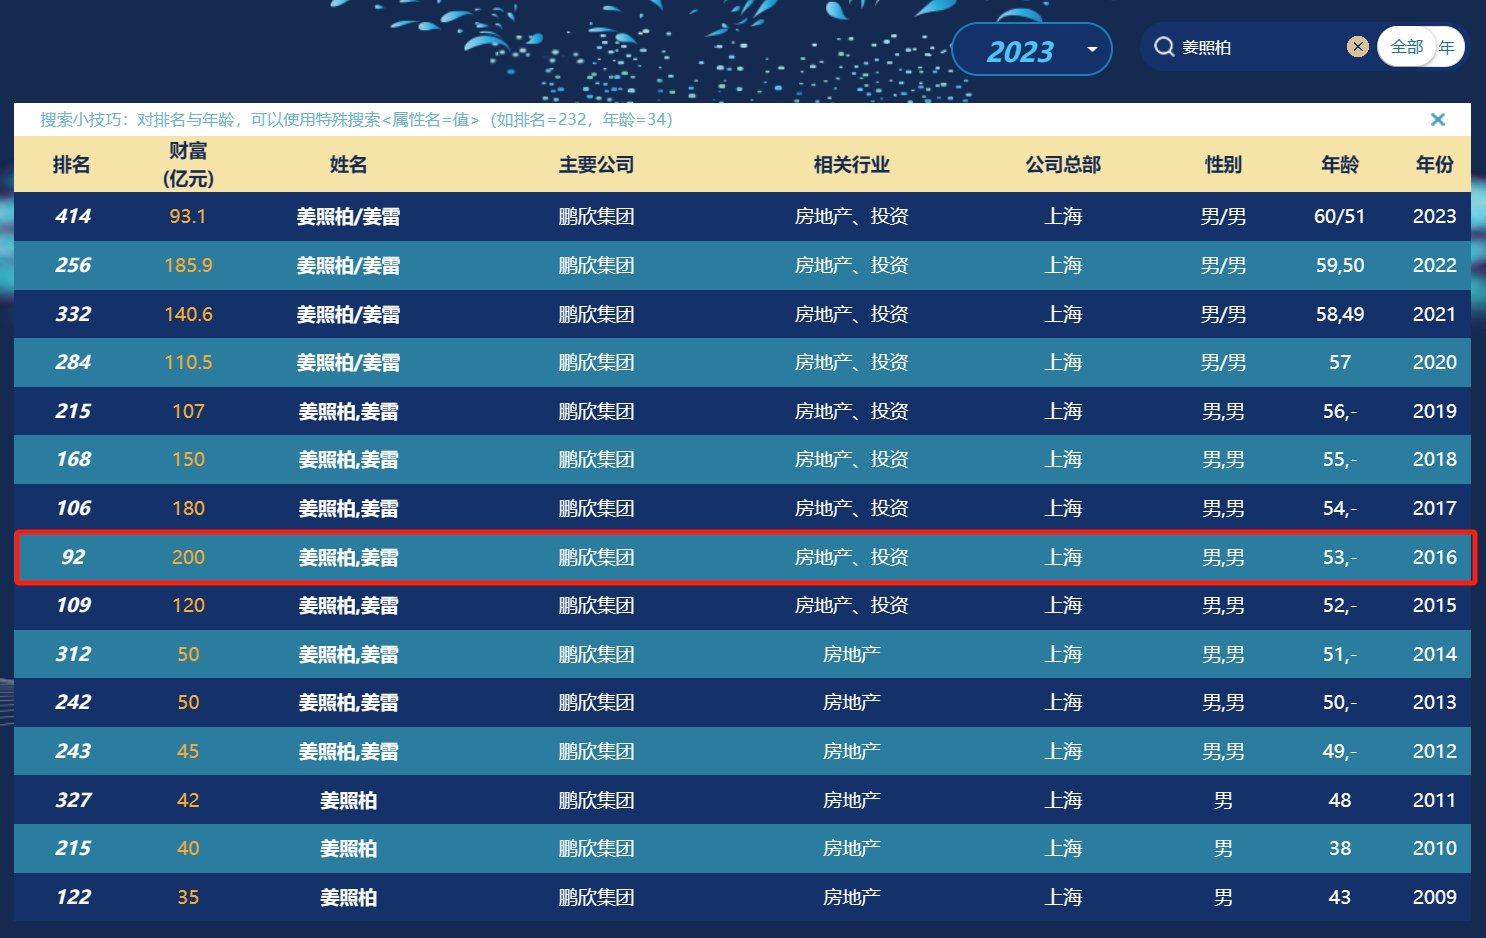Click 房地产、投资 in the 2021 row
1486x938 pixels.
(851, 314)
